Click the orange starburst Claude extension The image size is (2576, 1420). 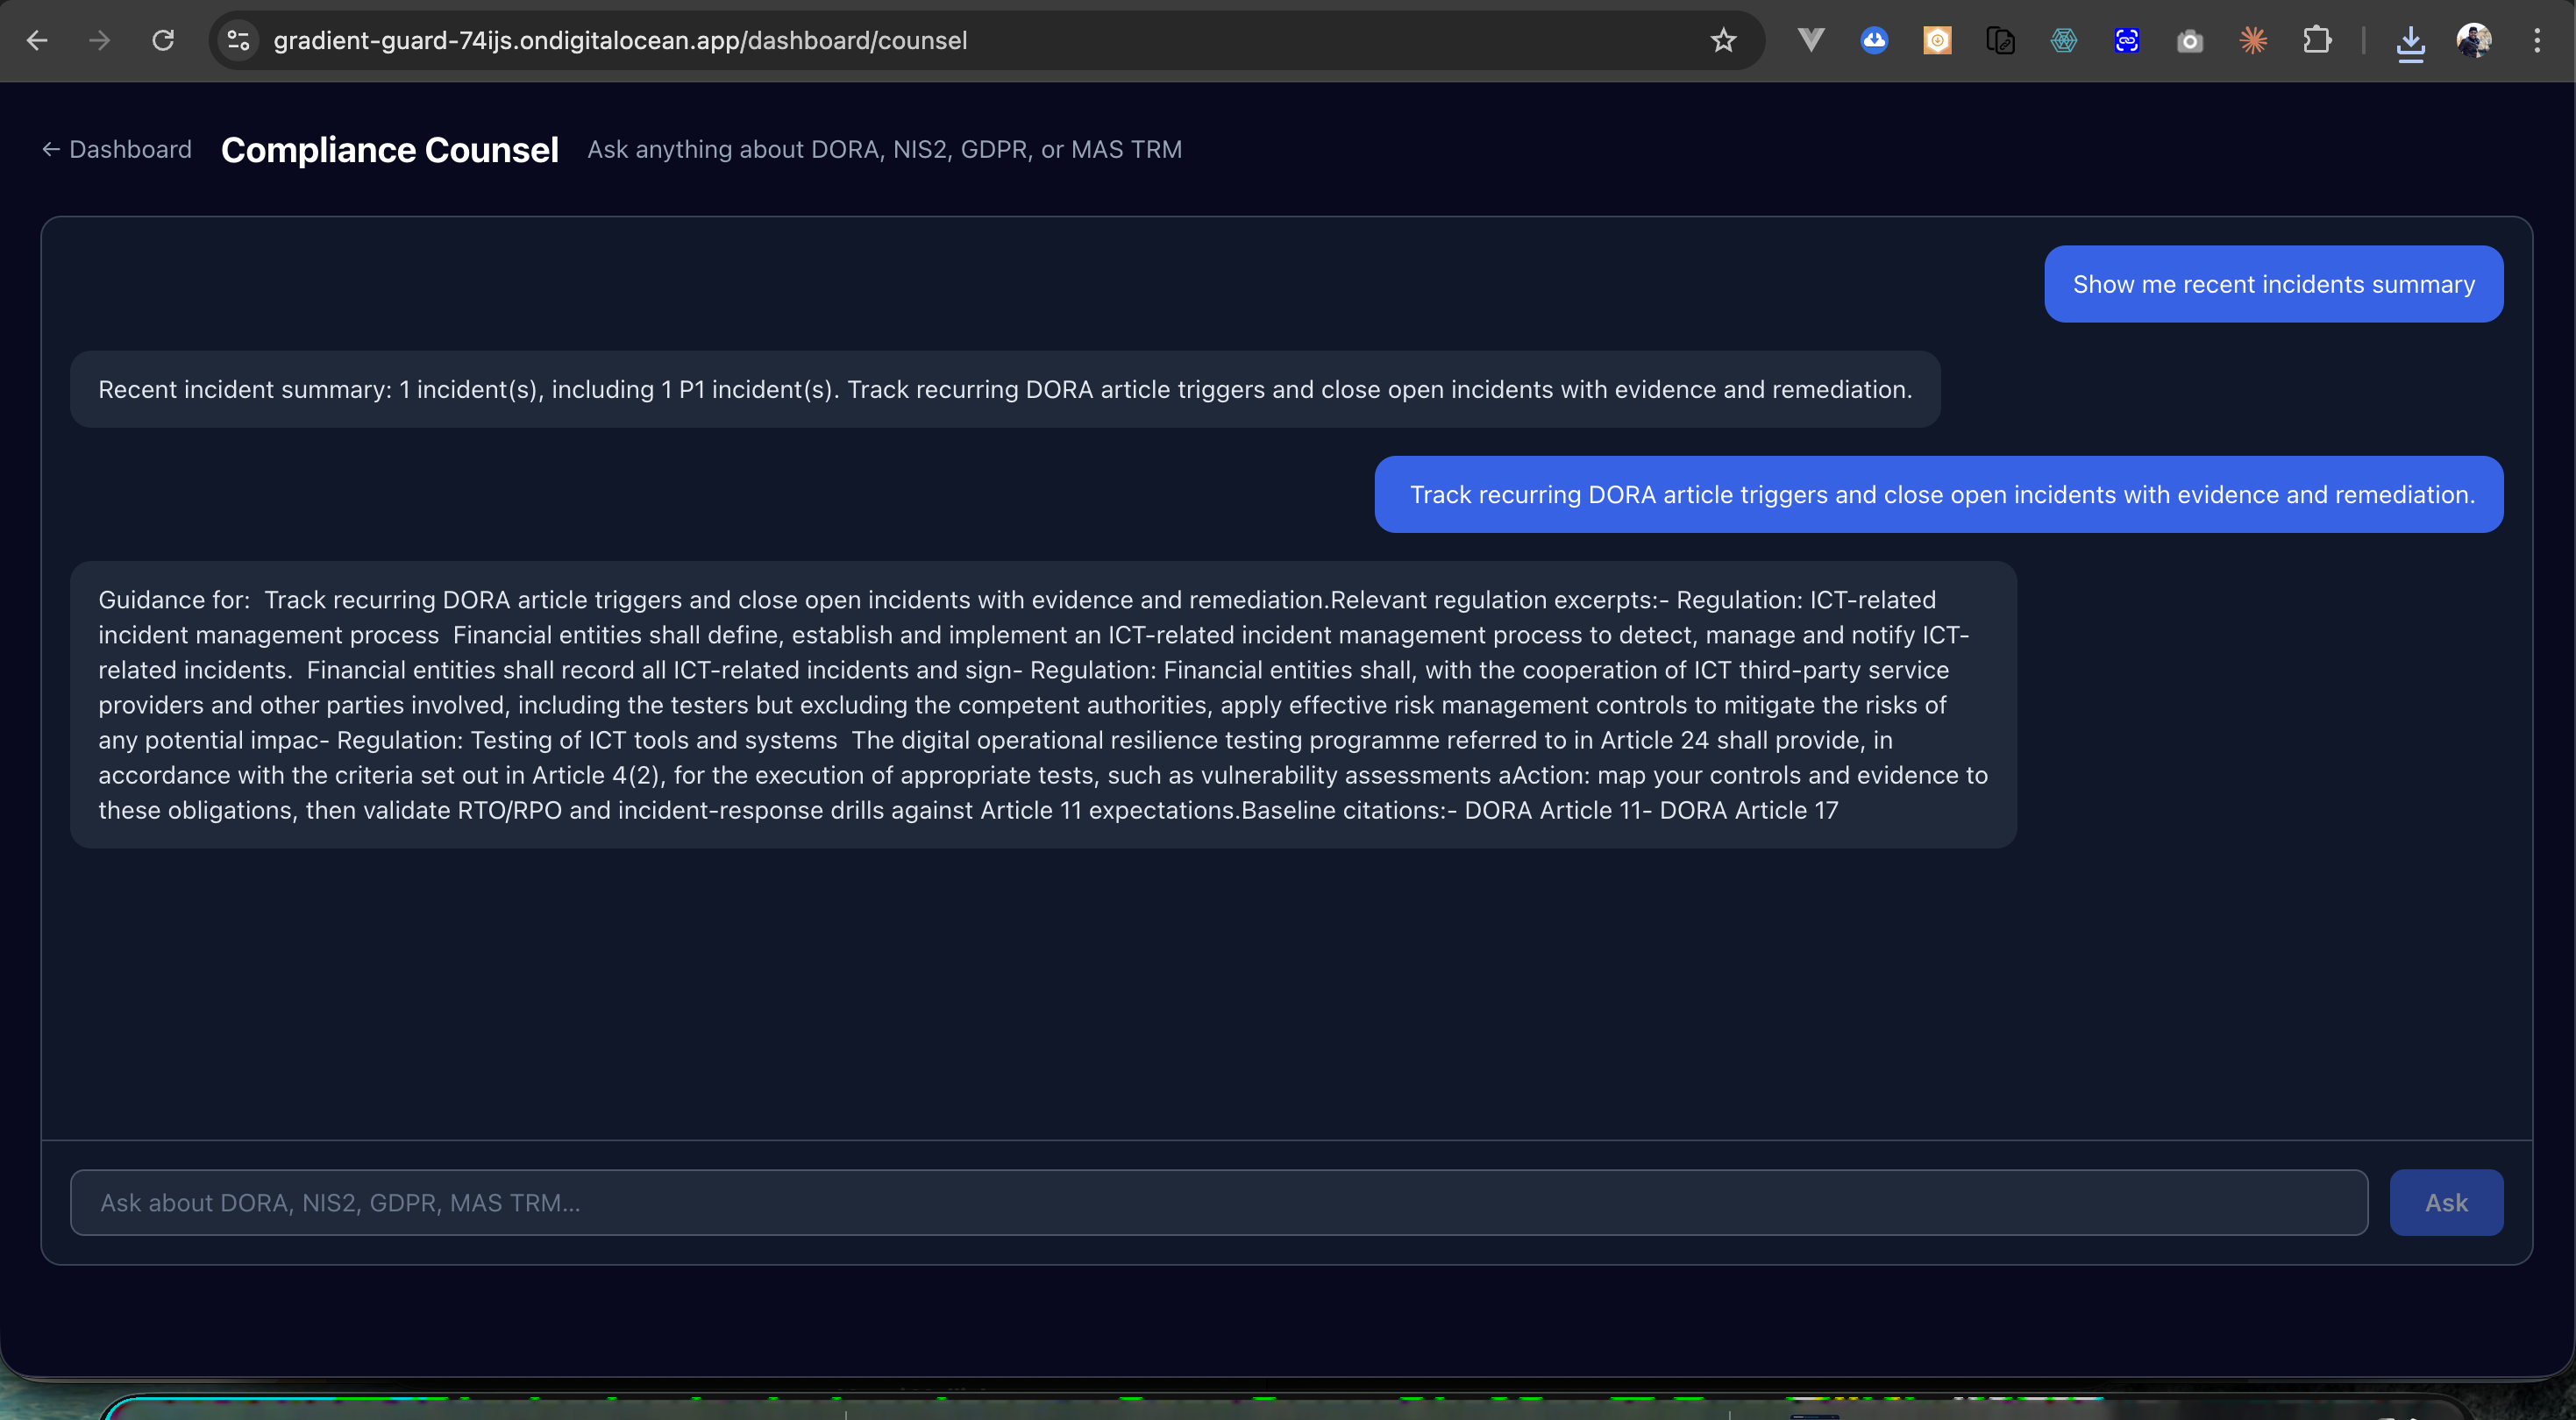pyautogui.click(x=2253, y=40)
